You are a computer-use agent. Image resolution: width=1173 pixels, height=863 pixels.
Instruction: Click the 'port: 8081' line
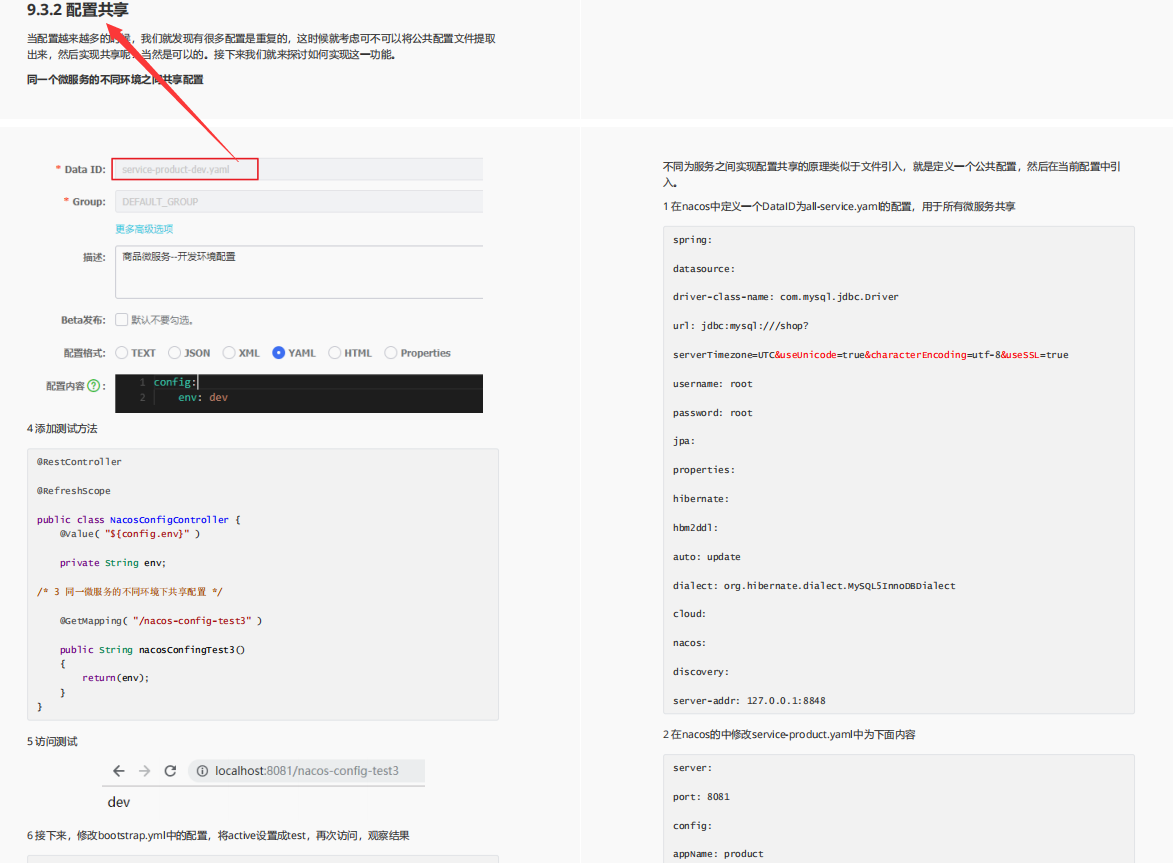pyautogui.click(x=701, y=797)
